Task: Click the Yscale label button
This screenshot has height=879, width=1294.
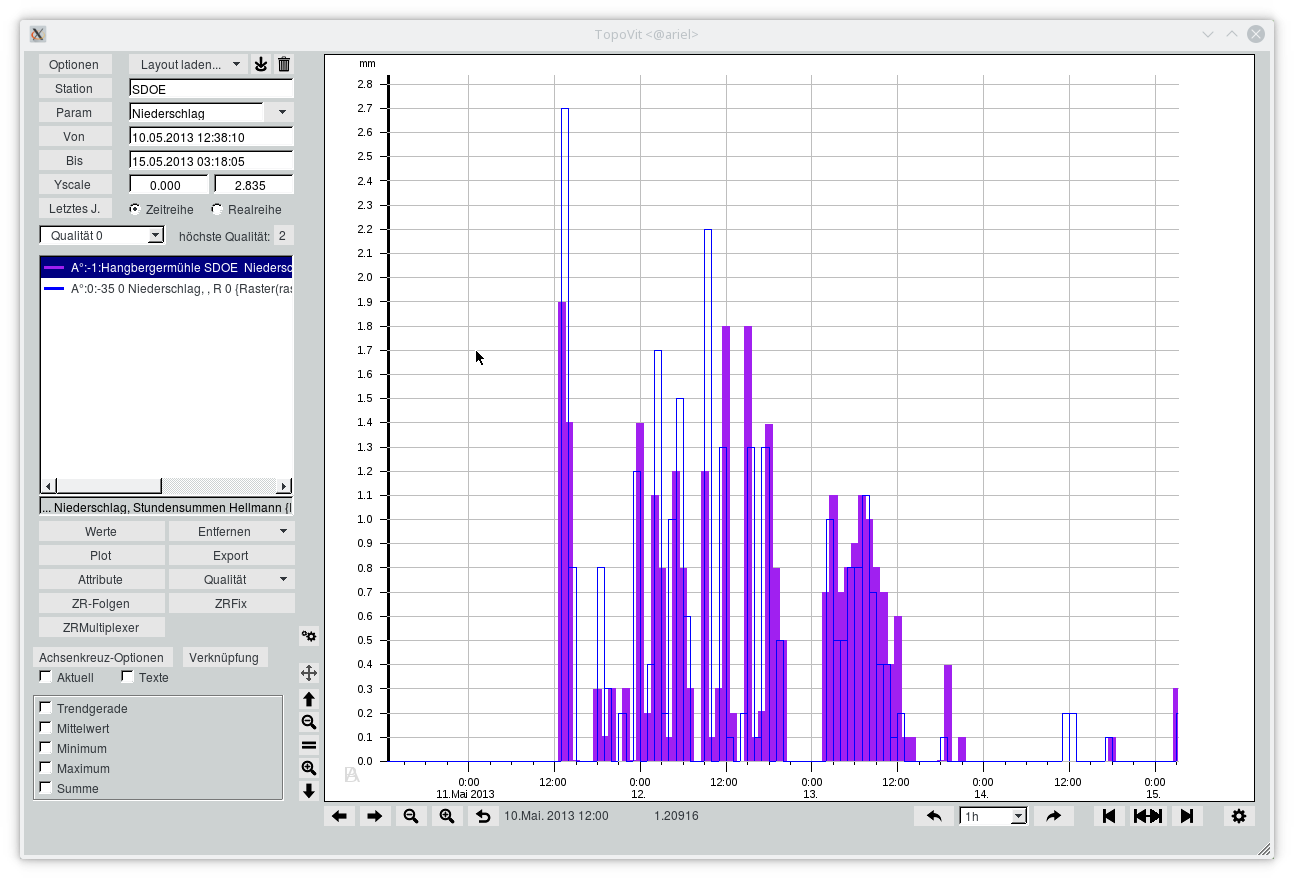Action: click(74, 184)
